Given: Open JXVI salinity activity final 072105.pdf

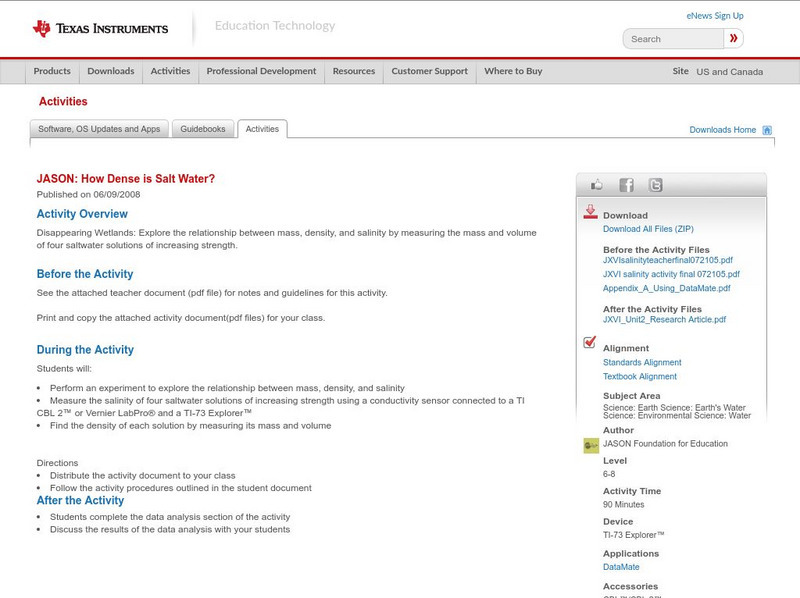Looking at the screenshot, I should tap(671, 275).
